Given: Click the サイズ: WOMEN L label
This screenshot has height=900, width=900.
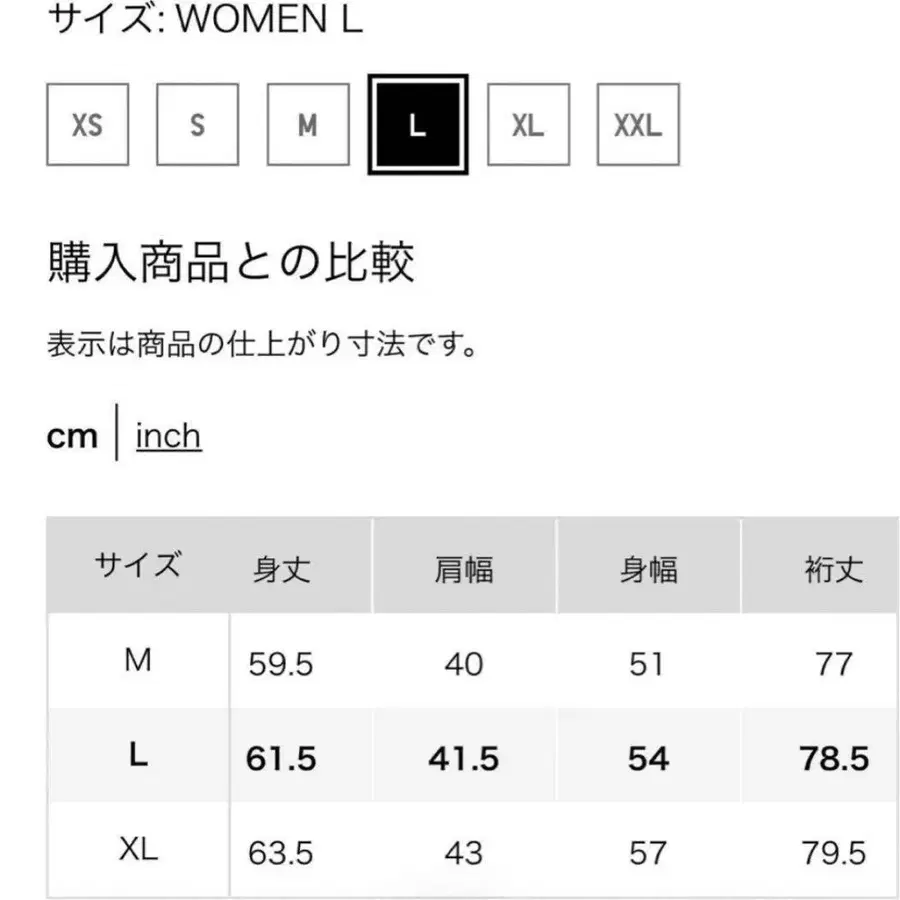Looking at the screenshot, I should pyautogui.click(x=205, y=18).
